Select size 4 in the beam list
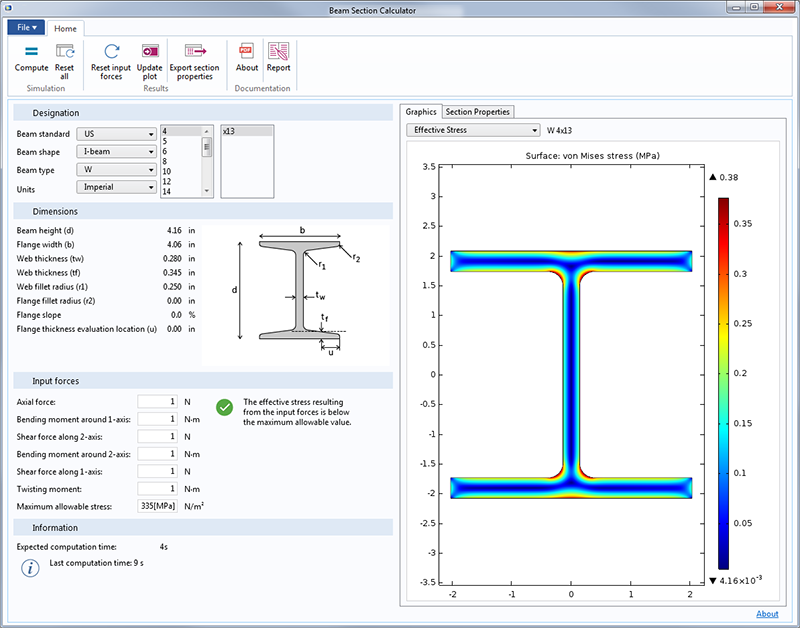800x628 pixels. (182, 131)
